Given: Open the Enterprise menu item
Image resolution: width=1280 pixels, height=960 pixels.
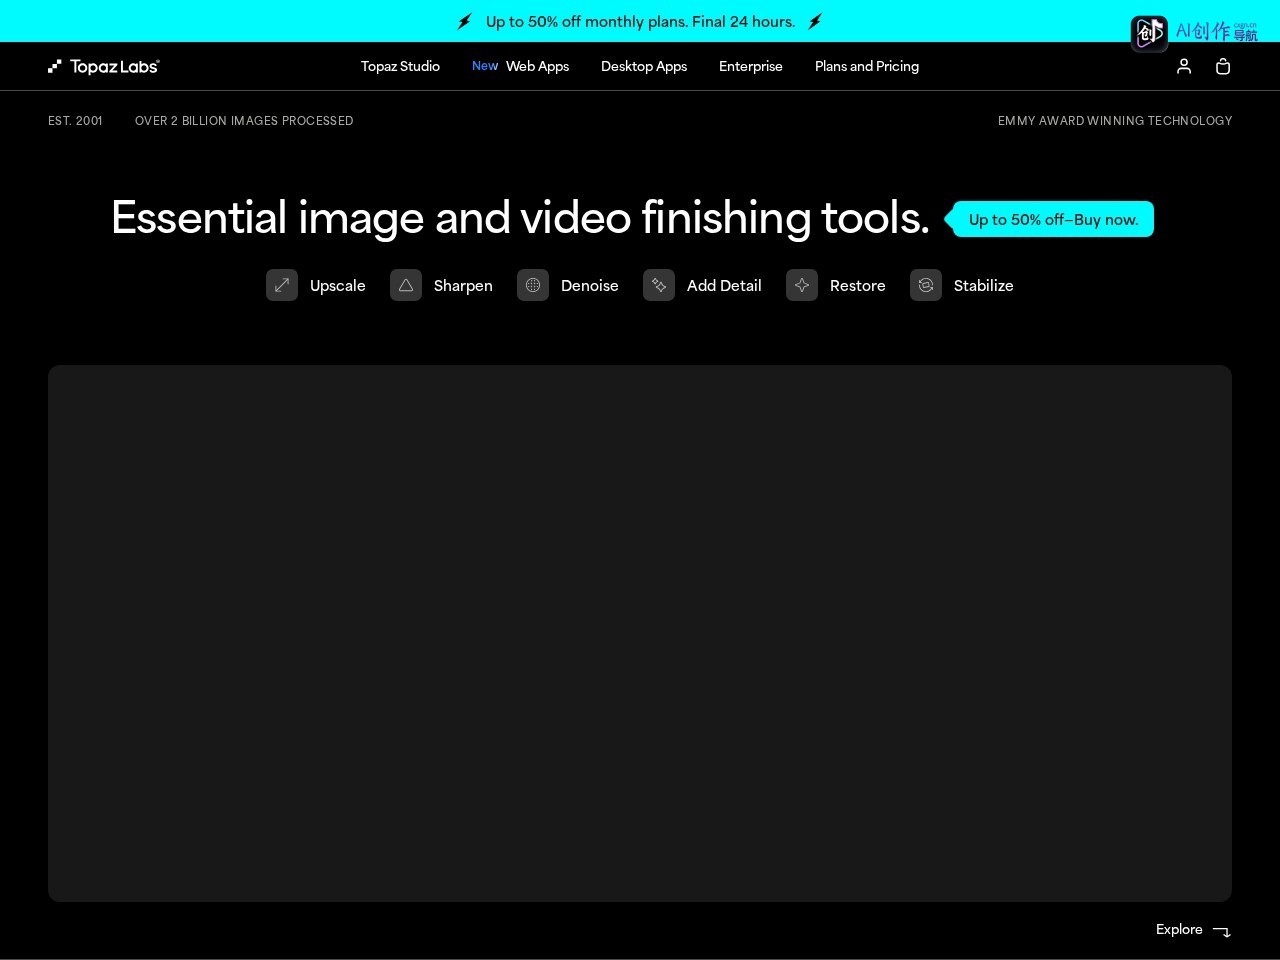Looking at the screenshot, I should (751, 66).
